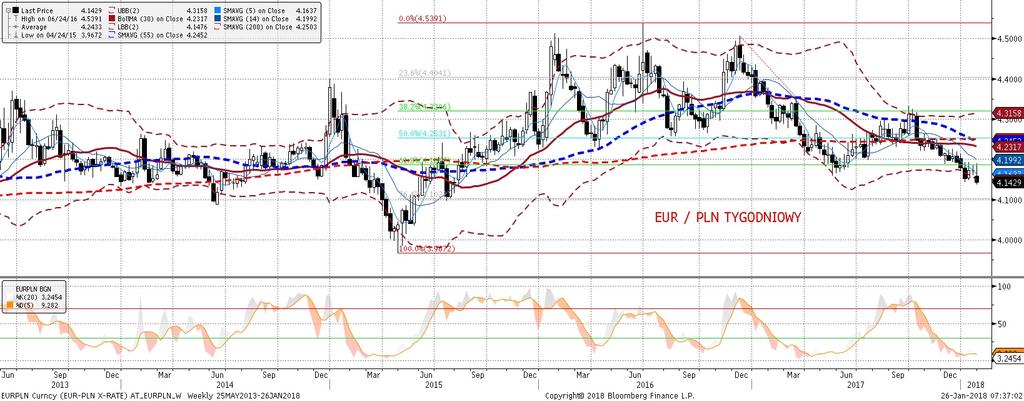This screenshot has height=401, width=1024.
Task: Click the EURPLN BGN label in lower legend
Action: (x=33, y=289)
